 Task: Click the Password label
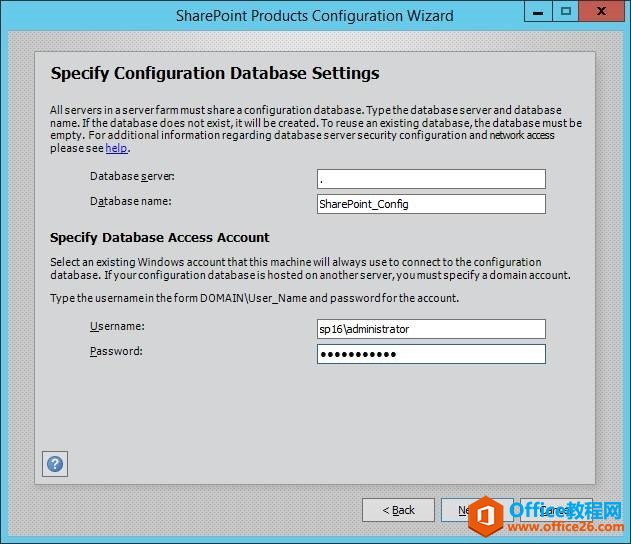coord(116,351)
